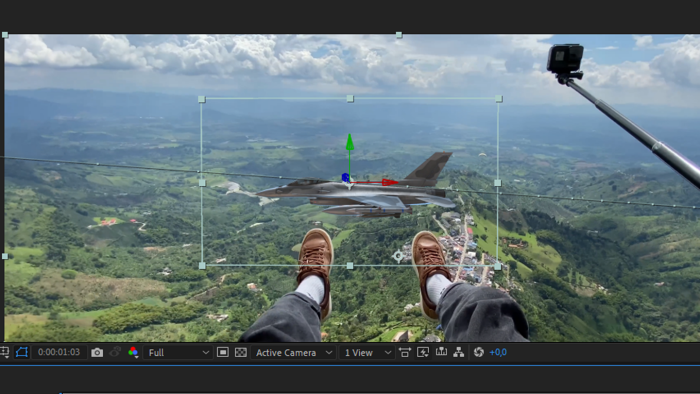
Task: Click the background layer's top-left corner handle
Action: [5, 35]
